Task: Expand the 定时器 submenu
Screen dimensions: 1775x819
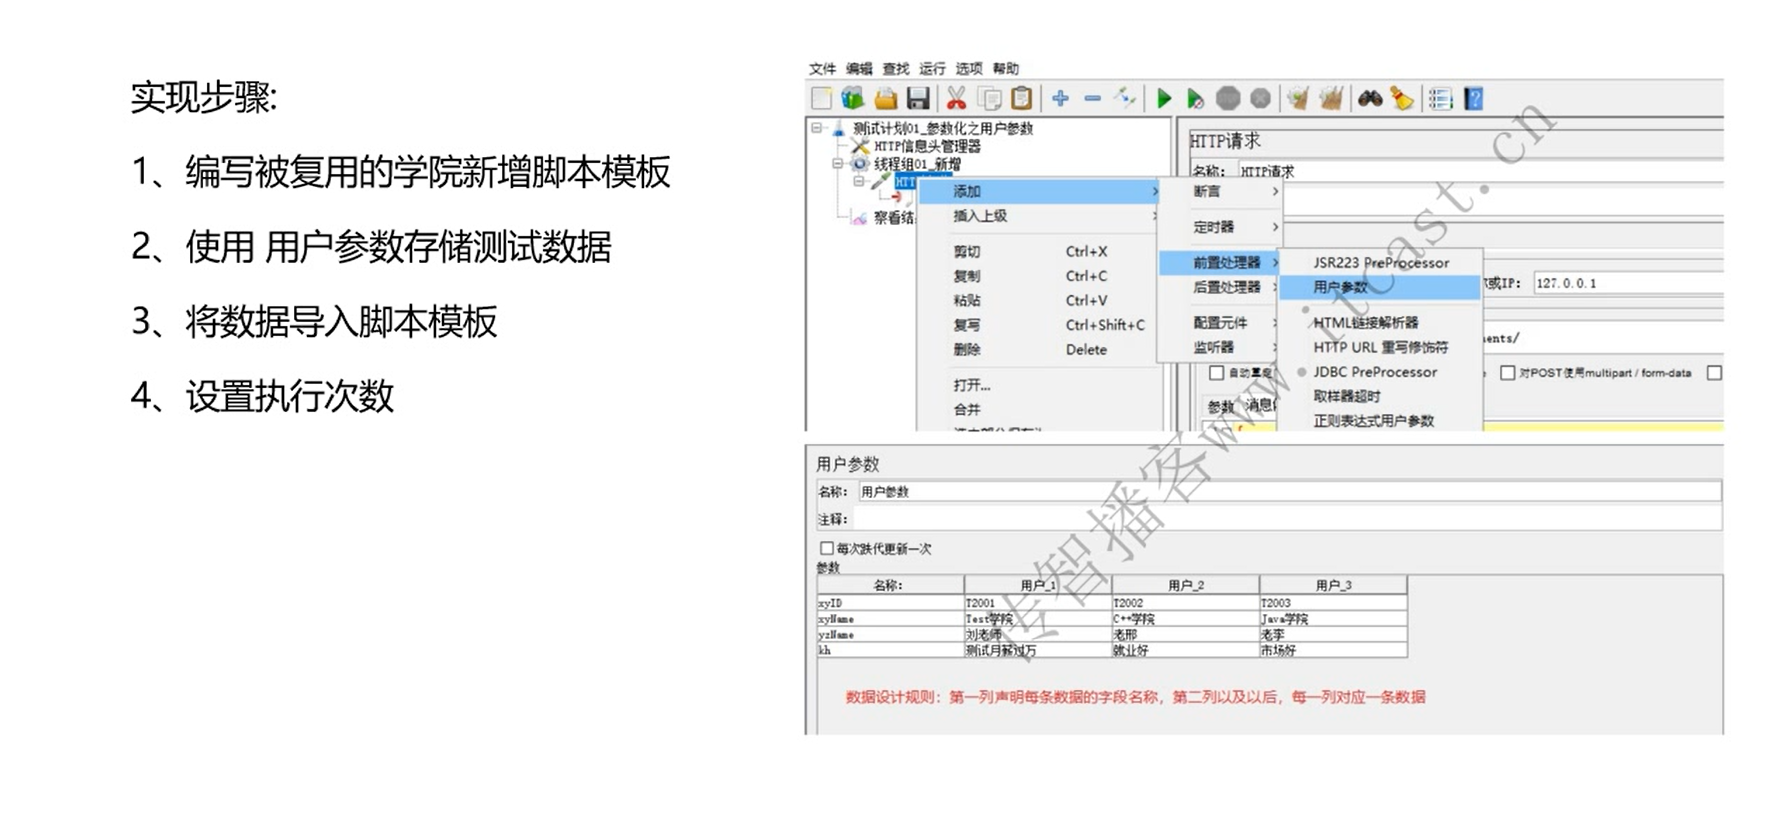Action: [1219, 227]
